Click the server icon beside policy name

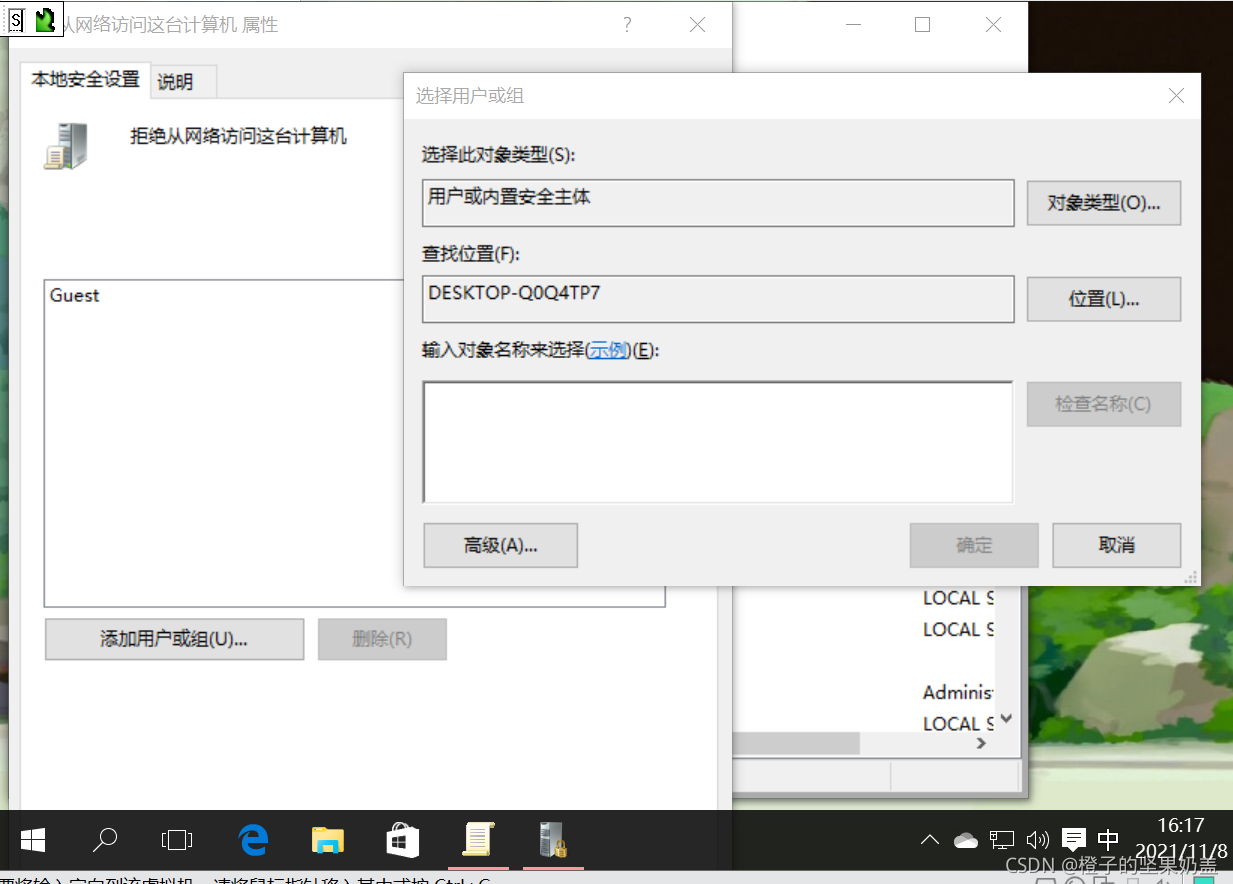tap(67, 145)
